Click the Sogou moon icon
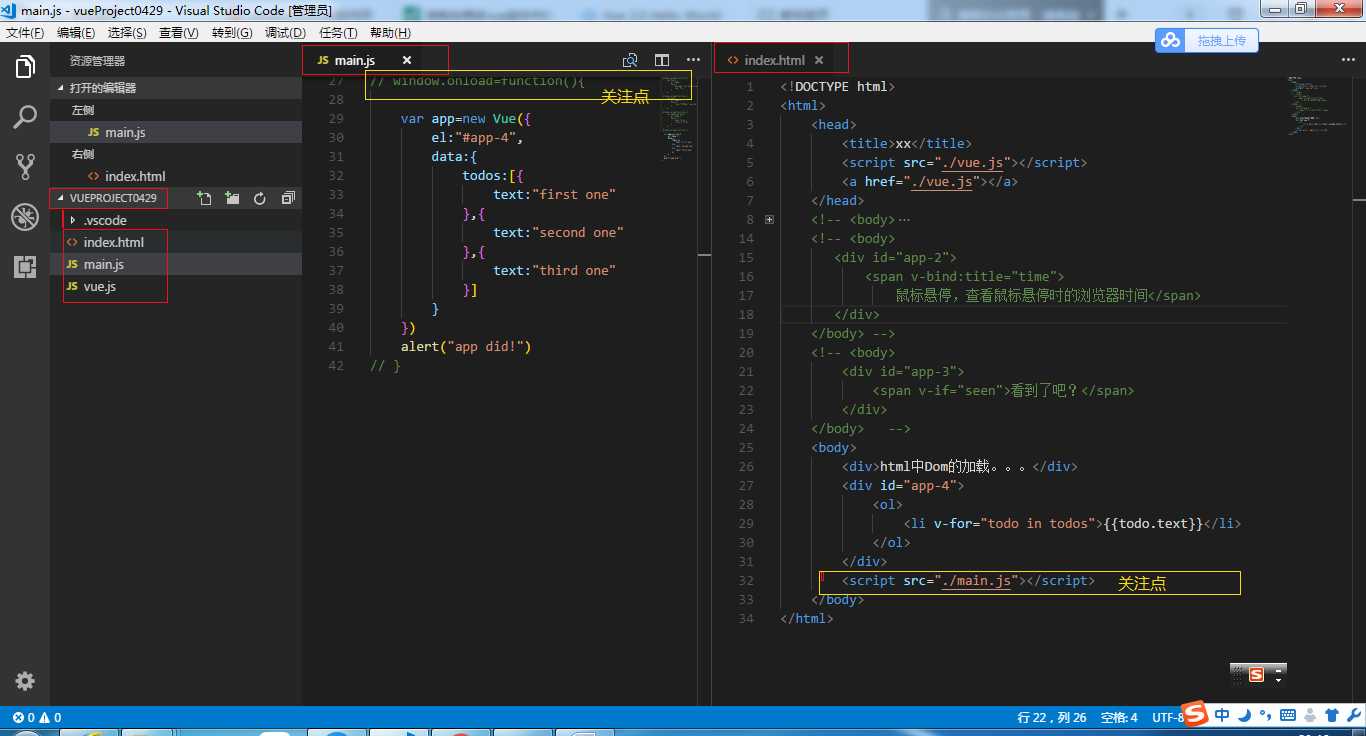This screenshot has height=736, width=1366. (1244, 714)
